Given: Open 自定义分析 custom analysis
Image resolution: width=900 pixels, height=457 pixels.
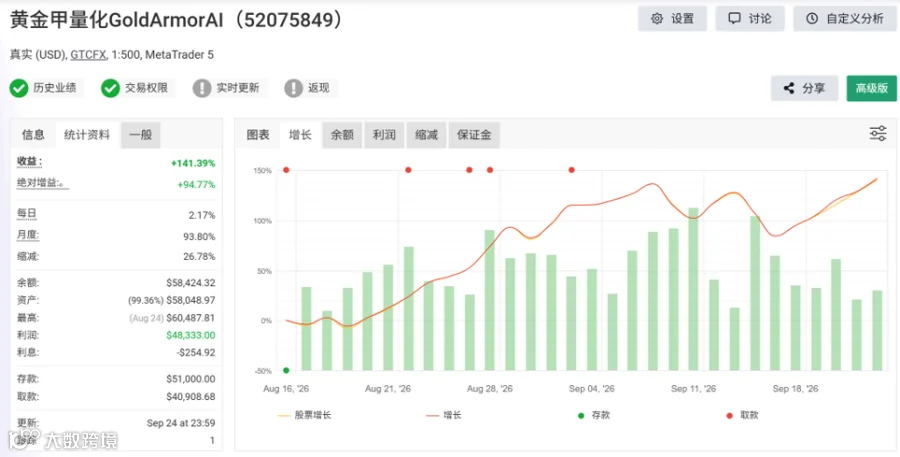Looking at the screenshot, I should 845,18.
